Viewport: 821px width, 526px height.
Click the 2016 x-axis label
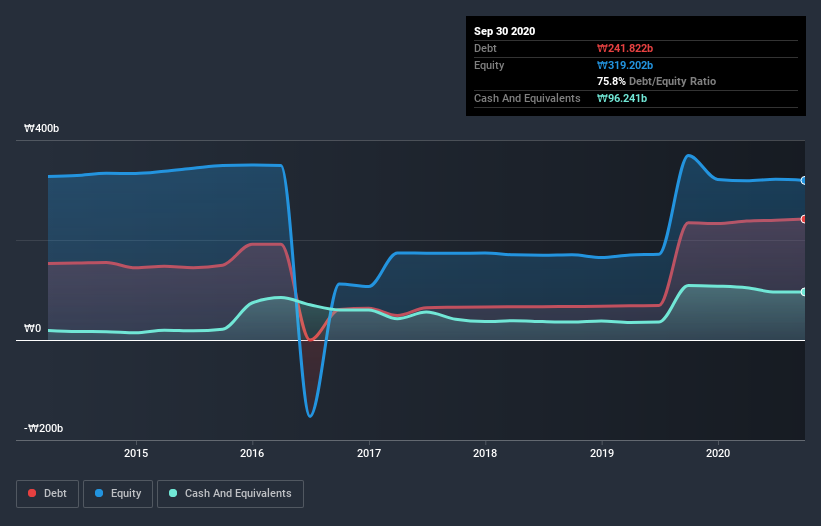pos(252,453)
